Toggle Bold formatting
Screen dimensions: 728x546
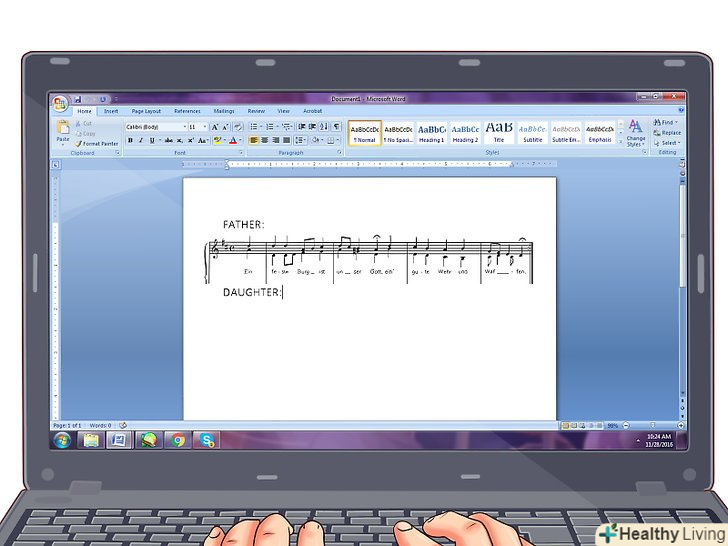pos(130,141)
